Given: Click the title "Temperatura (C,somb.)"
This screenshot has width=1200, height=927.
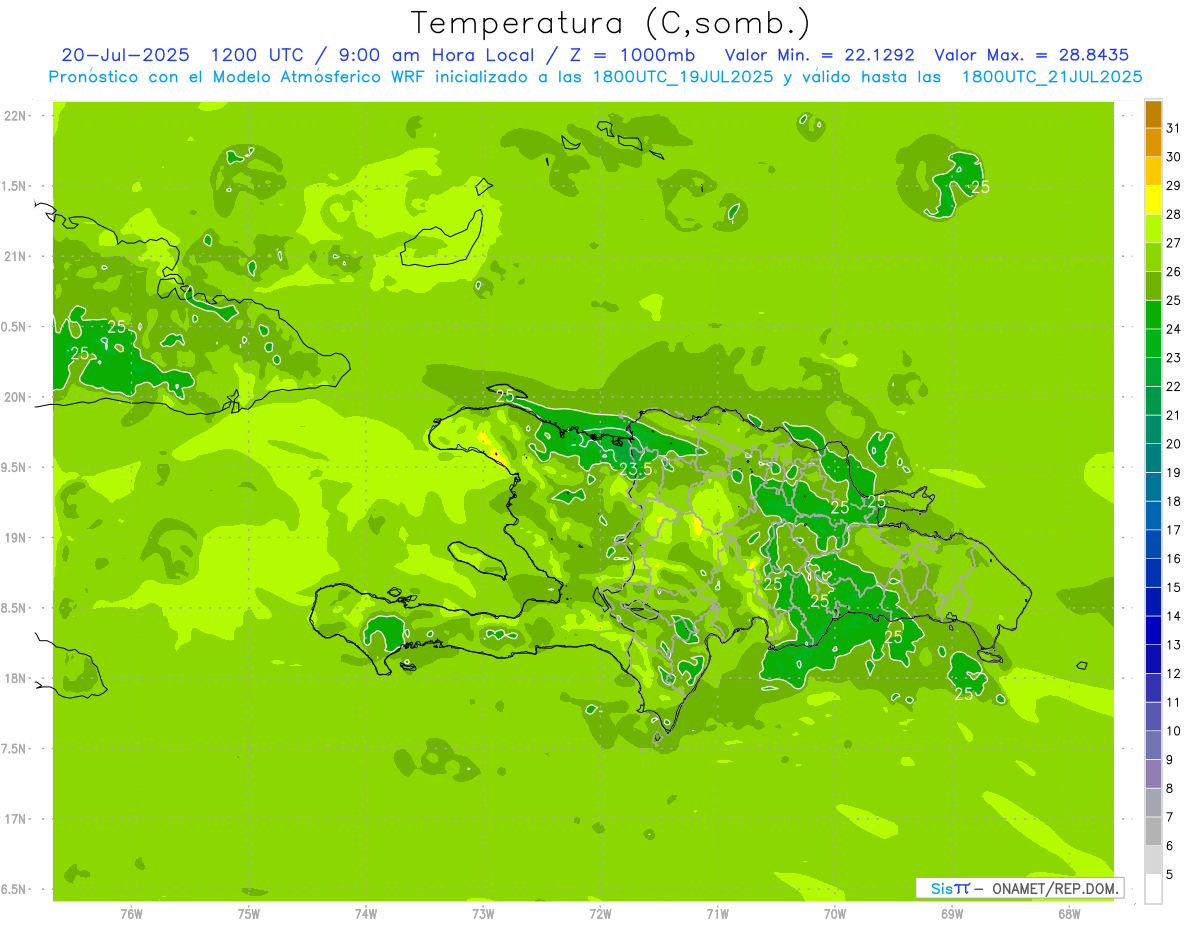Looking at the screenshot, I should point(611,23).
